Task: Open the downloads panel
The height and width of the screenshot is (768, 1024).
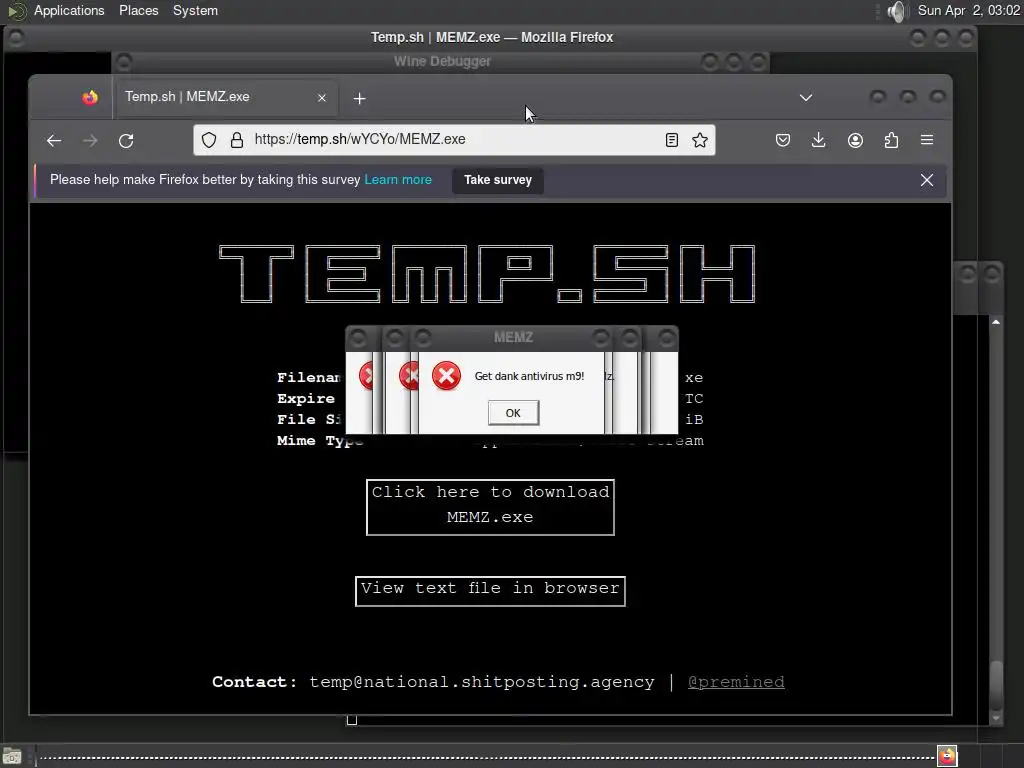Action: [818, 140]
